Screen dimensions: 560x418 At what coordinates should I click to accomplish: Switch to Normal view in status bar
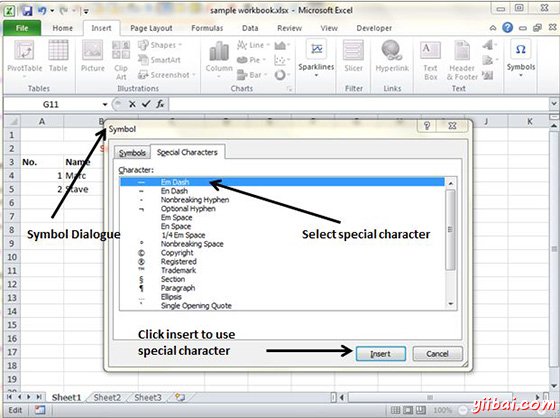(395, 410)
